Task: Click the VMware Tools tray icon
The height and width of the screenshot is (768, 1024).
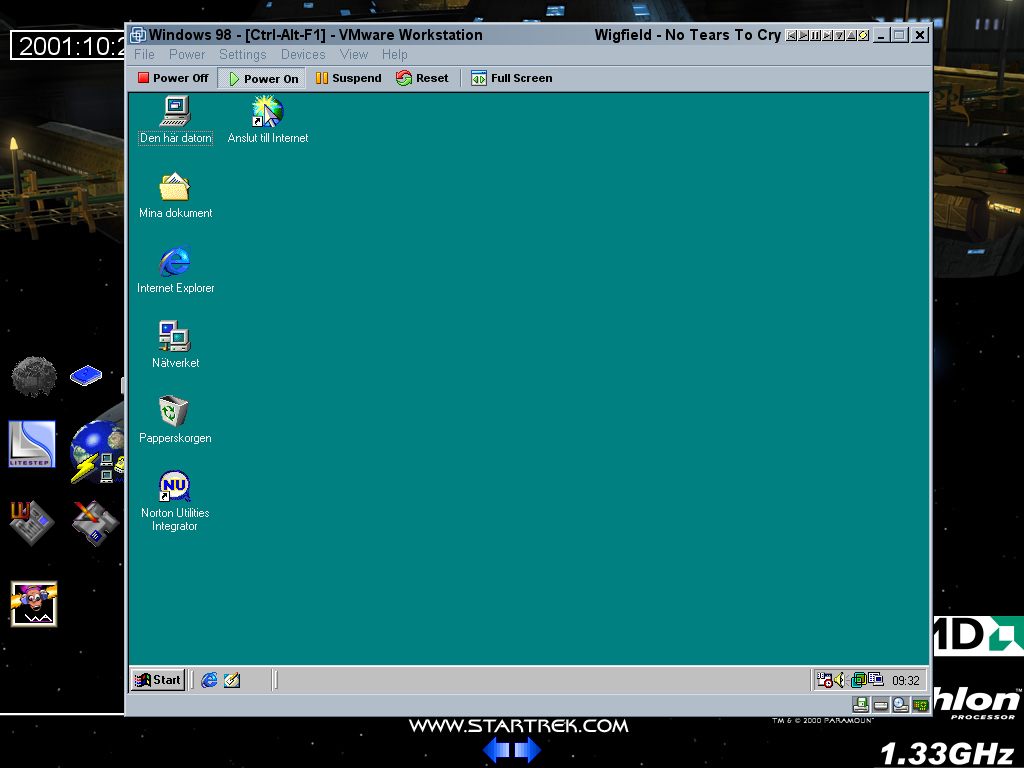Action: pos(858,680)
